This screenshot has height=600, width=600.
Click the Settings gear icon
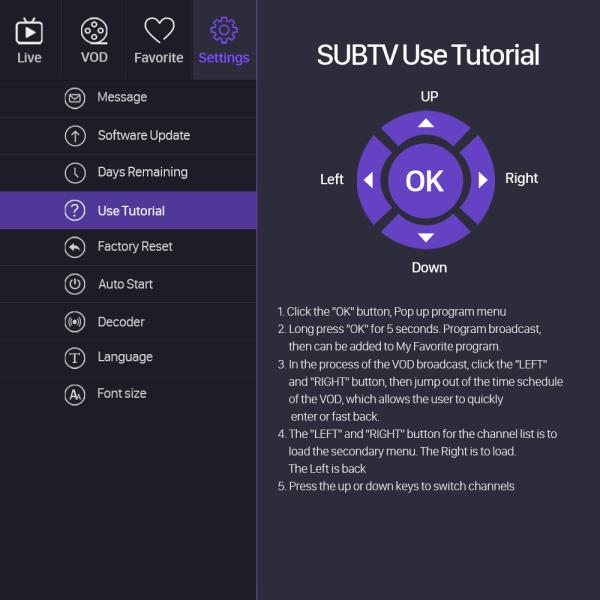coord(224,30)
